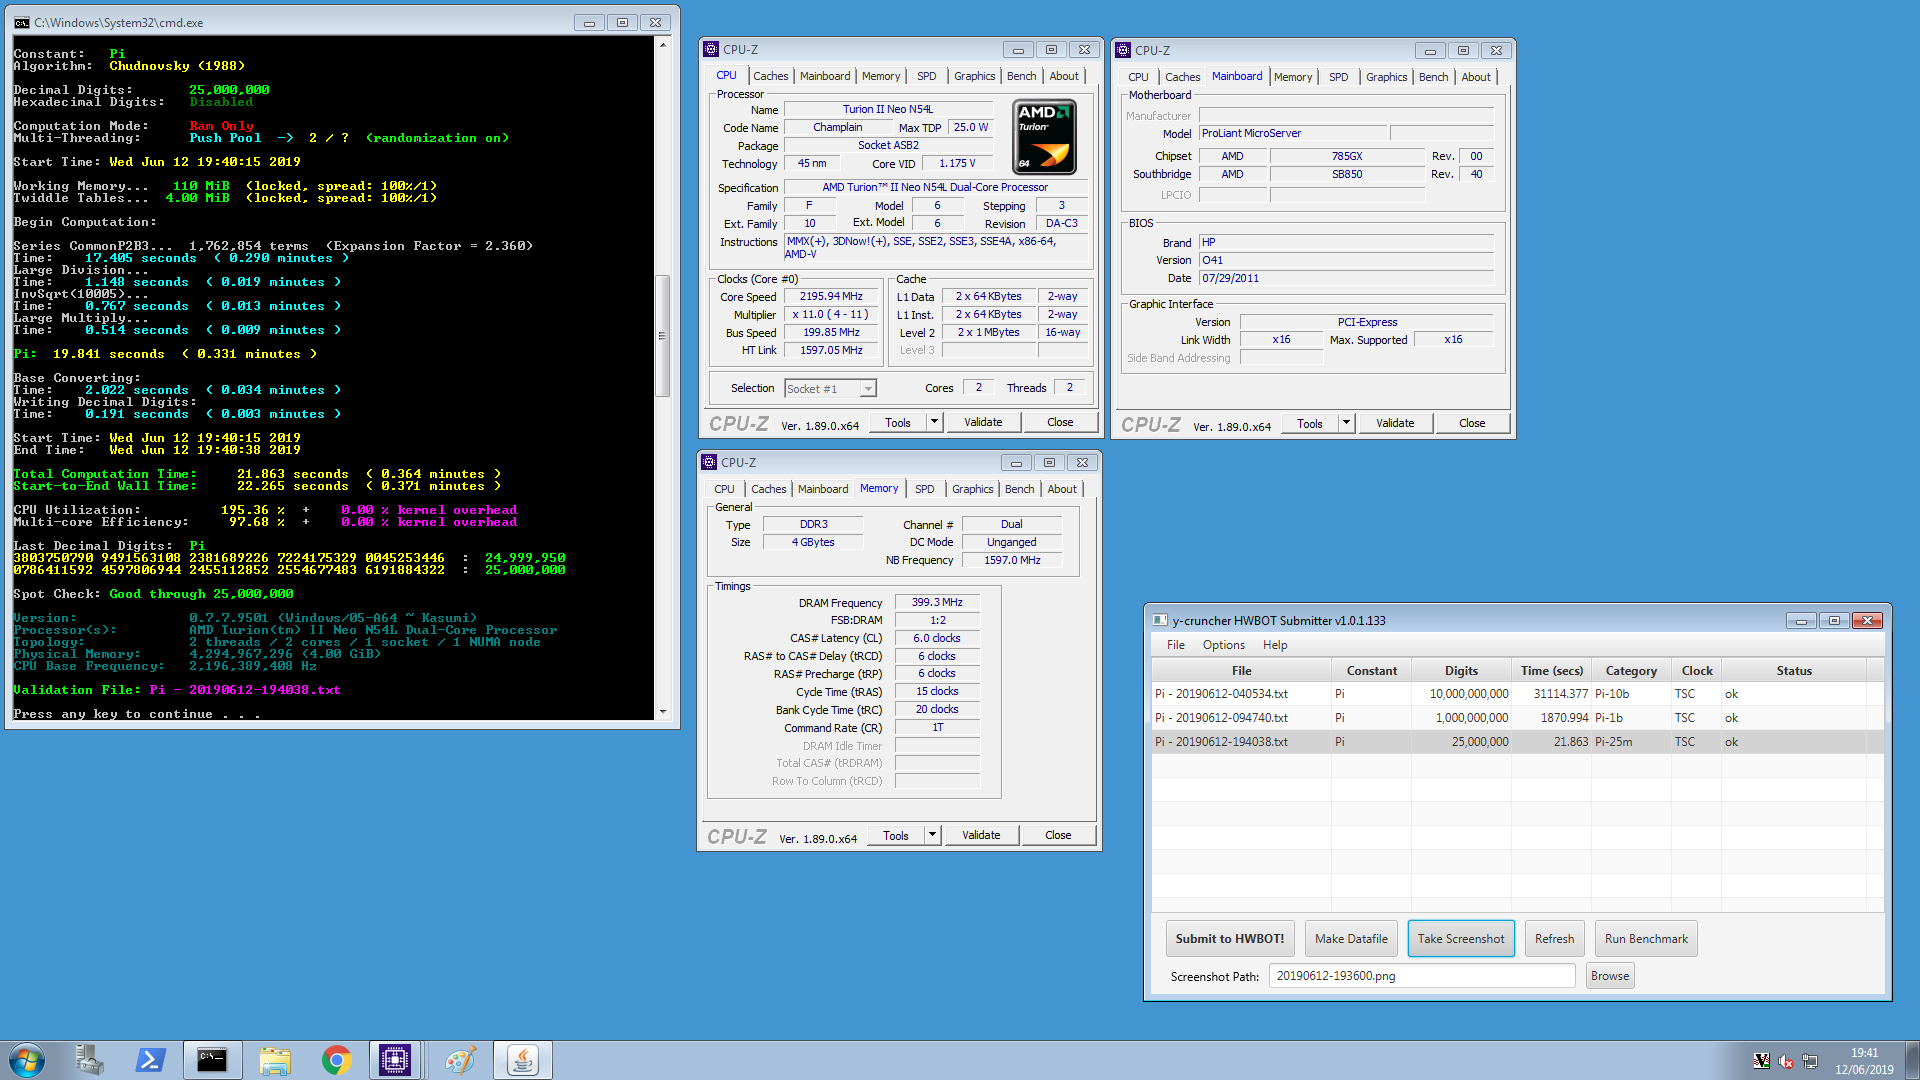Click the Clock column header
Image resolution: width=1920 pixels, height=1080 pixels.
click(x=1697, y=671)
